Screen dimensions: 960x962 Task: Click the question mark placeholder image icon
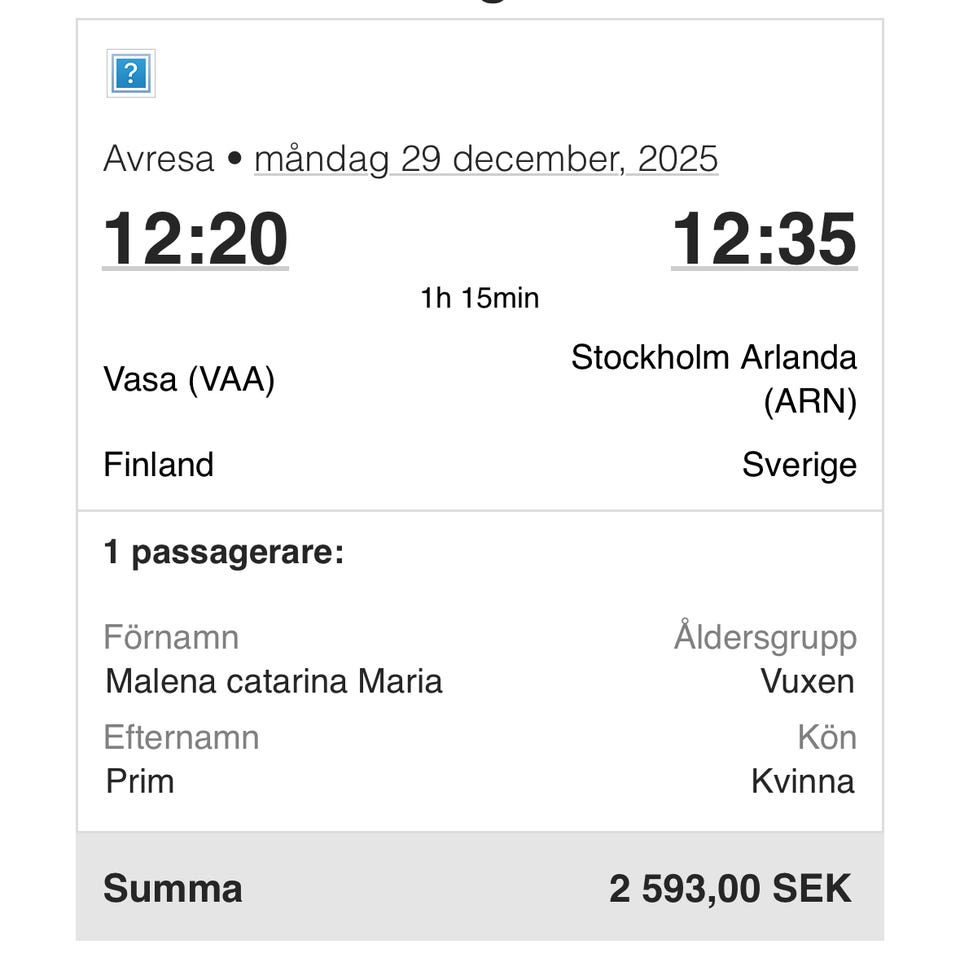[131, 74]
